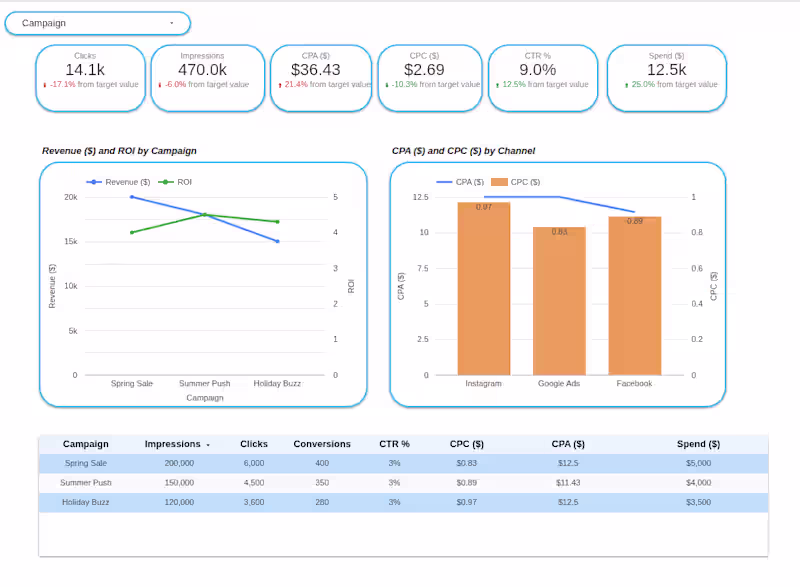Select the Summer Push table row name
The width and height of the screenshot is (800, 587).
click(x=86, y=482)
